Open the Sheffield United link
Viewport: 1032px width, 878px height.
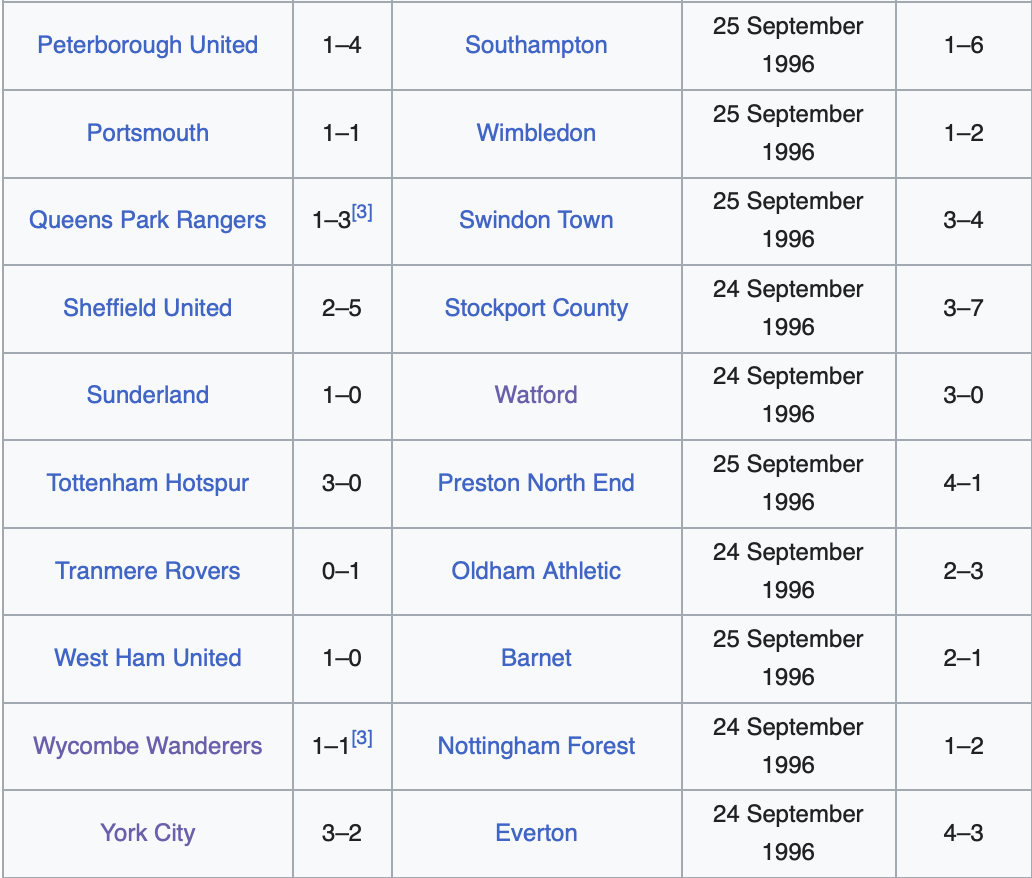(x=147, y=308)
